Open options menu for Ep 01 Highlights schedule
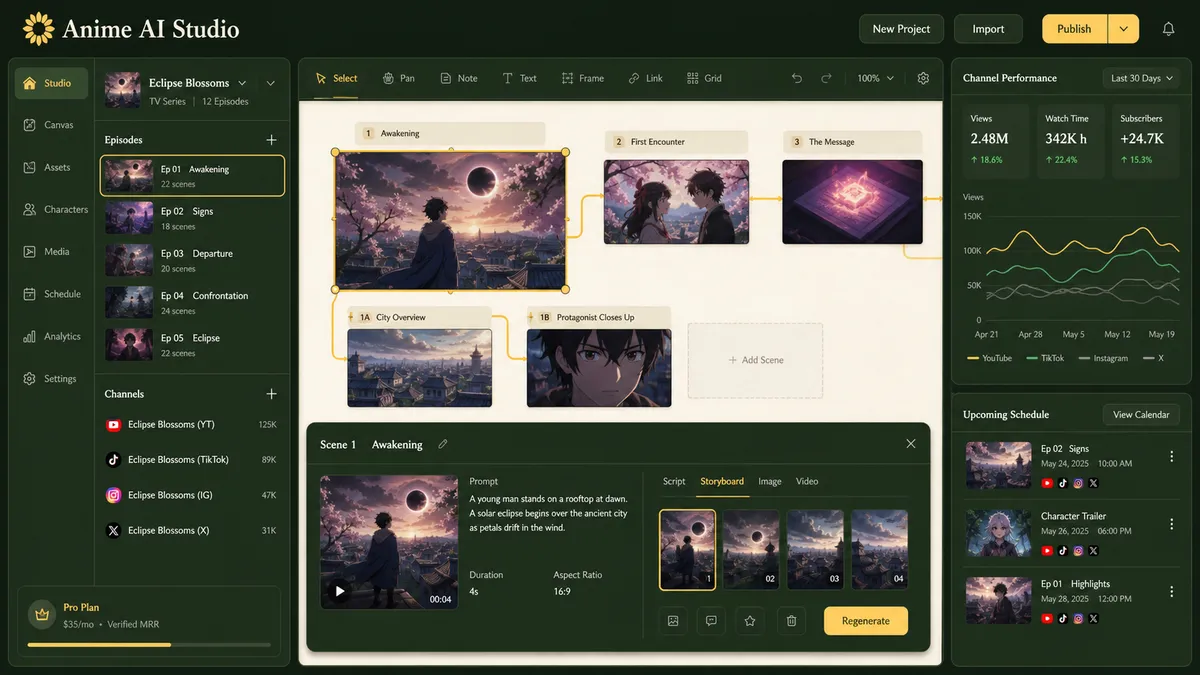Screen dimensions: 1200x675 [x=1171, y=592]
